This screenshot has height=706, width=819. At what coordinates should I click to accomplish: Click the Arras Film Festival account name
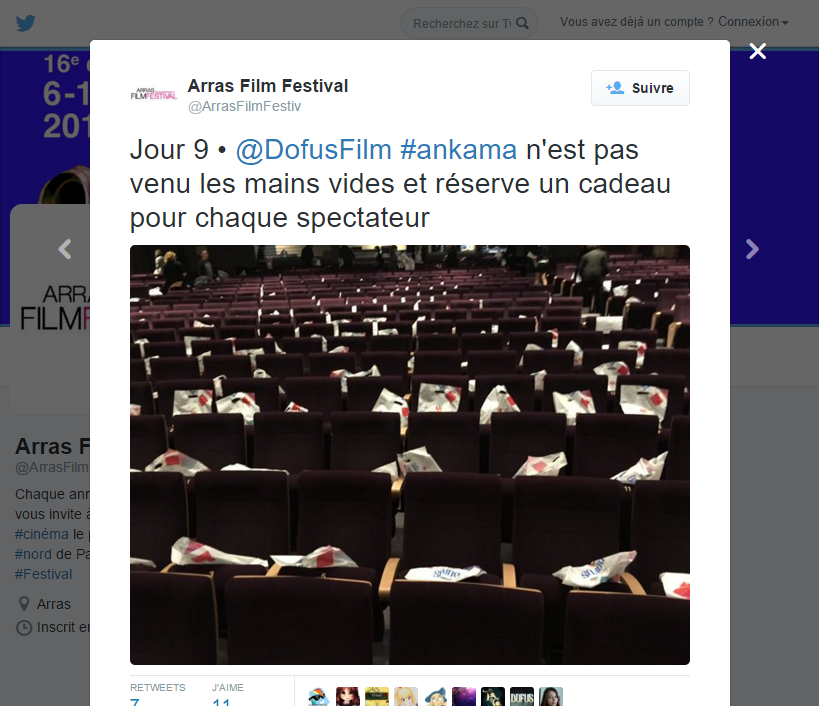268,86
